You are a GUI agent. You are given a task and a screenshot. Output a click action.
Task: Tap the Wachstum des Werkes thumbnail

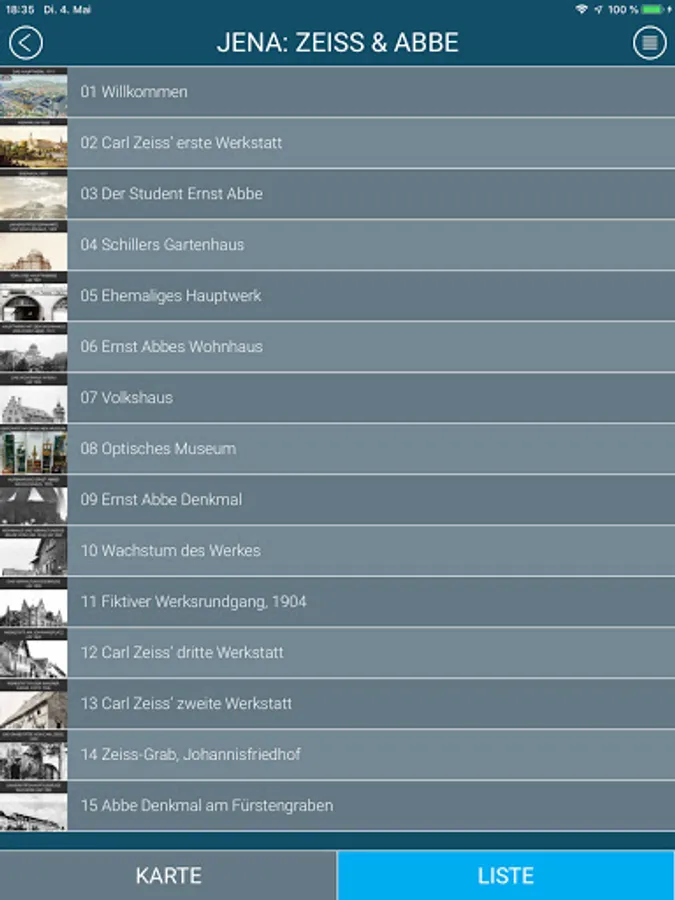33,550
